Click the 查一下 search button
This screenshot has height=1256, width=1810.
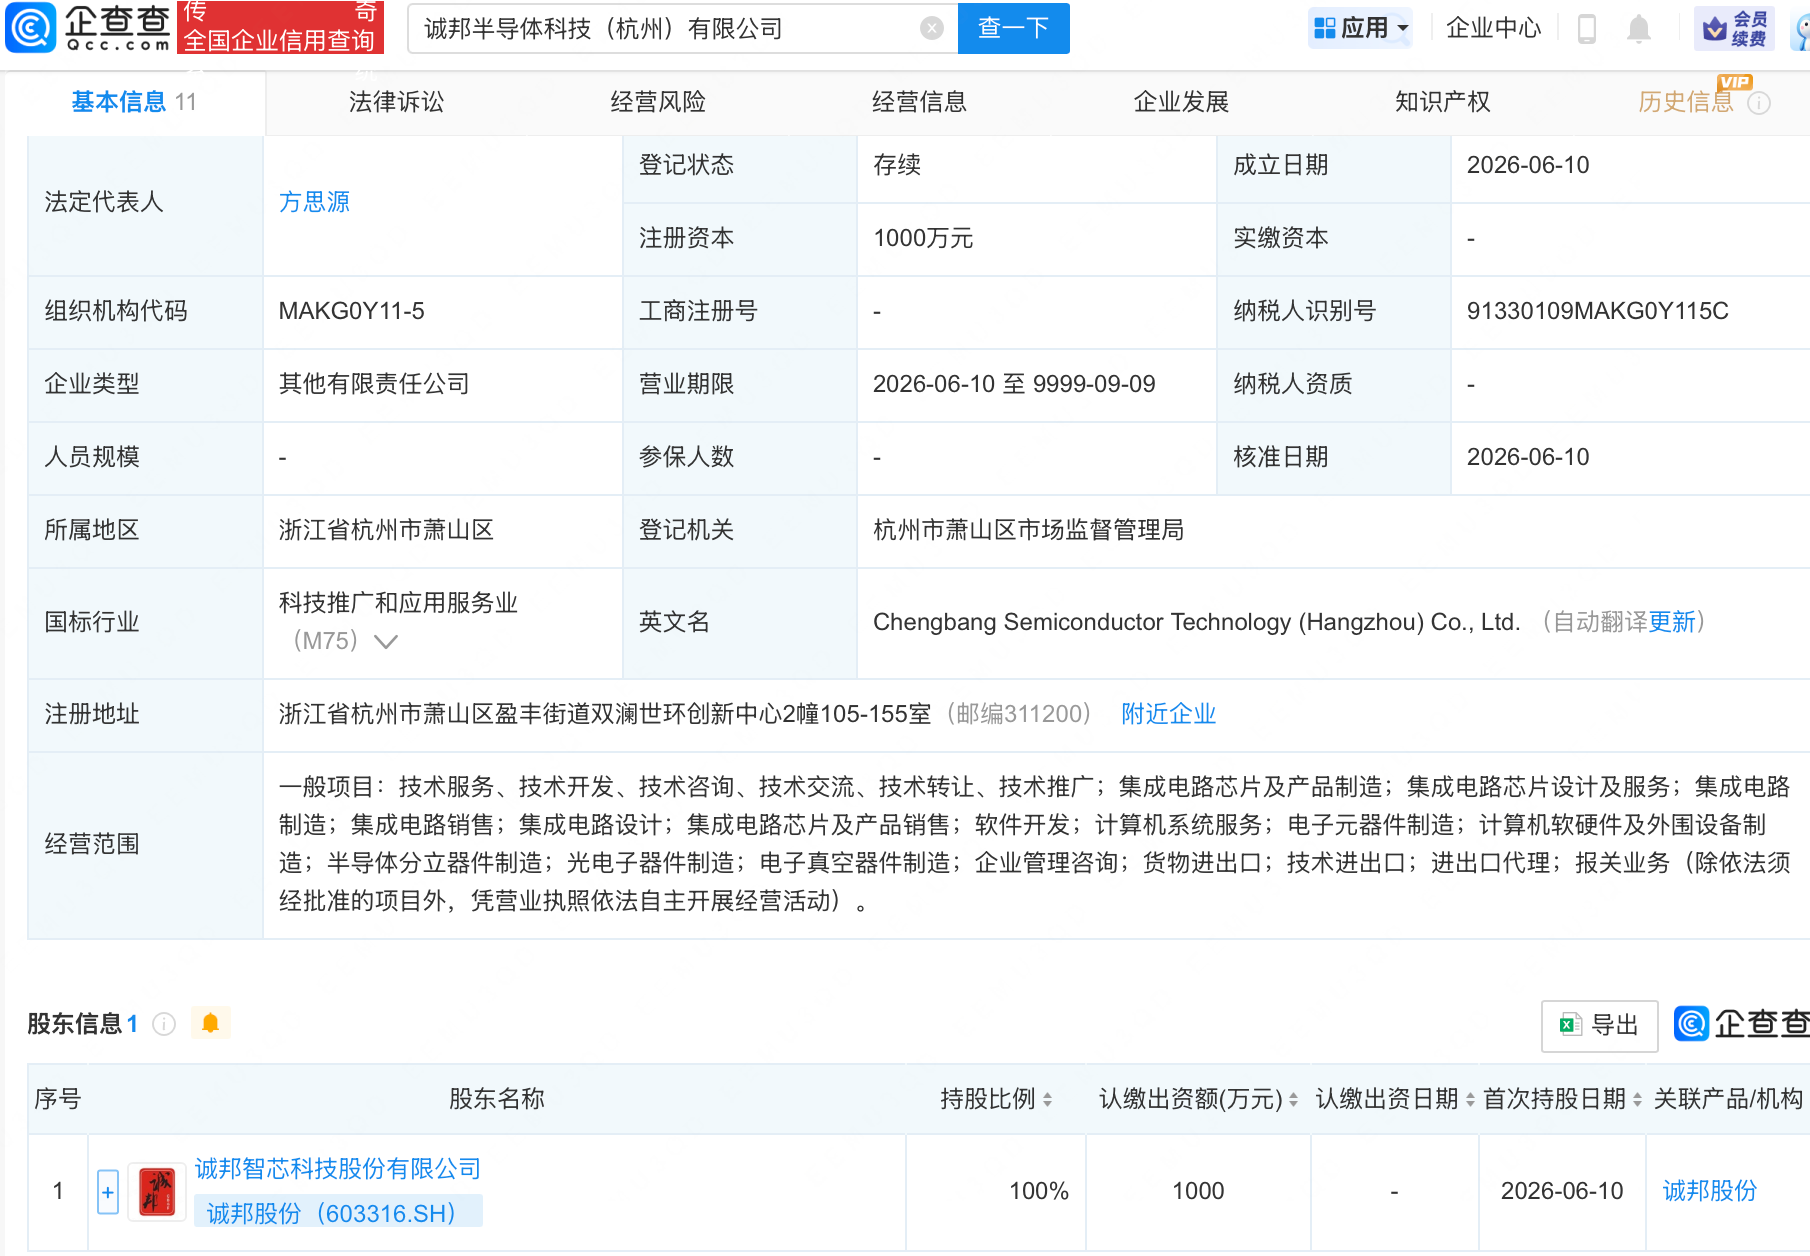pyautogui.click(x=1013, y=28)
